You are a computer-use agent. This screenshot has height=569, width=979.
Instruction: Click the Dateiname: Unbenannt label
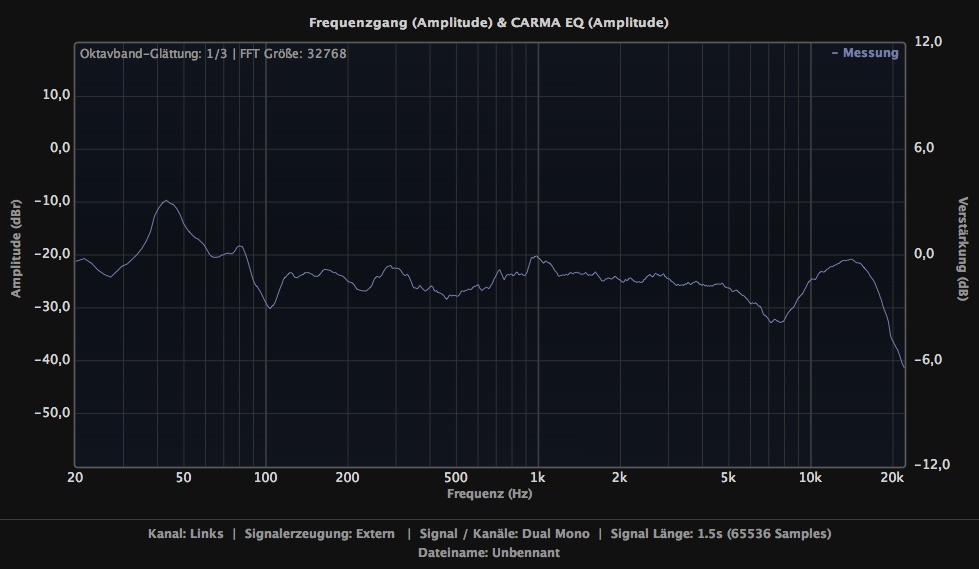pyautogui.click(x=489, y=552)
